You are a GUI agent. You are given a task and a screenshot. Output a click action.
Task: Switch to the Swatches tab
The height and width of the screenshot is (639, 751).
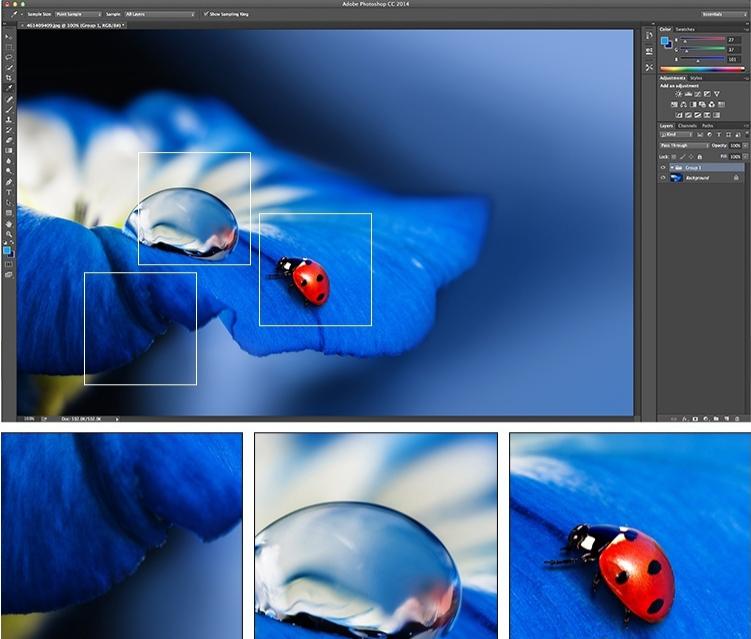point(685,29)
